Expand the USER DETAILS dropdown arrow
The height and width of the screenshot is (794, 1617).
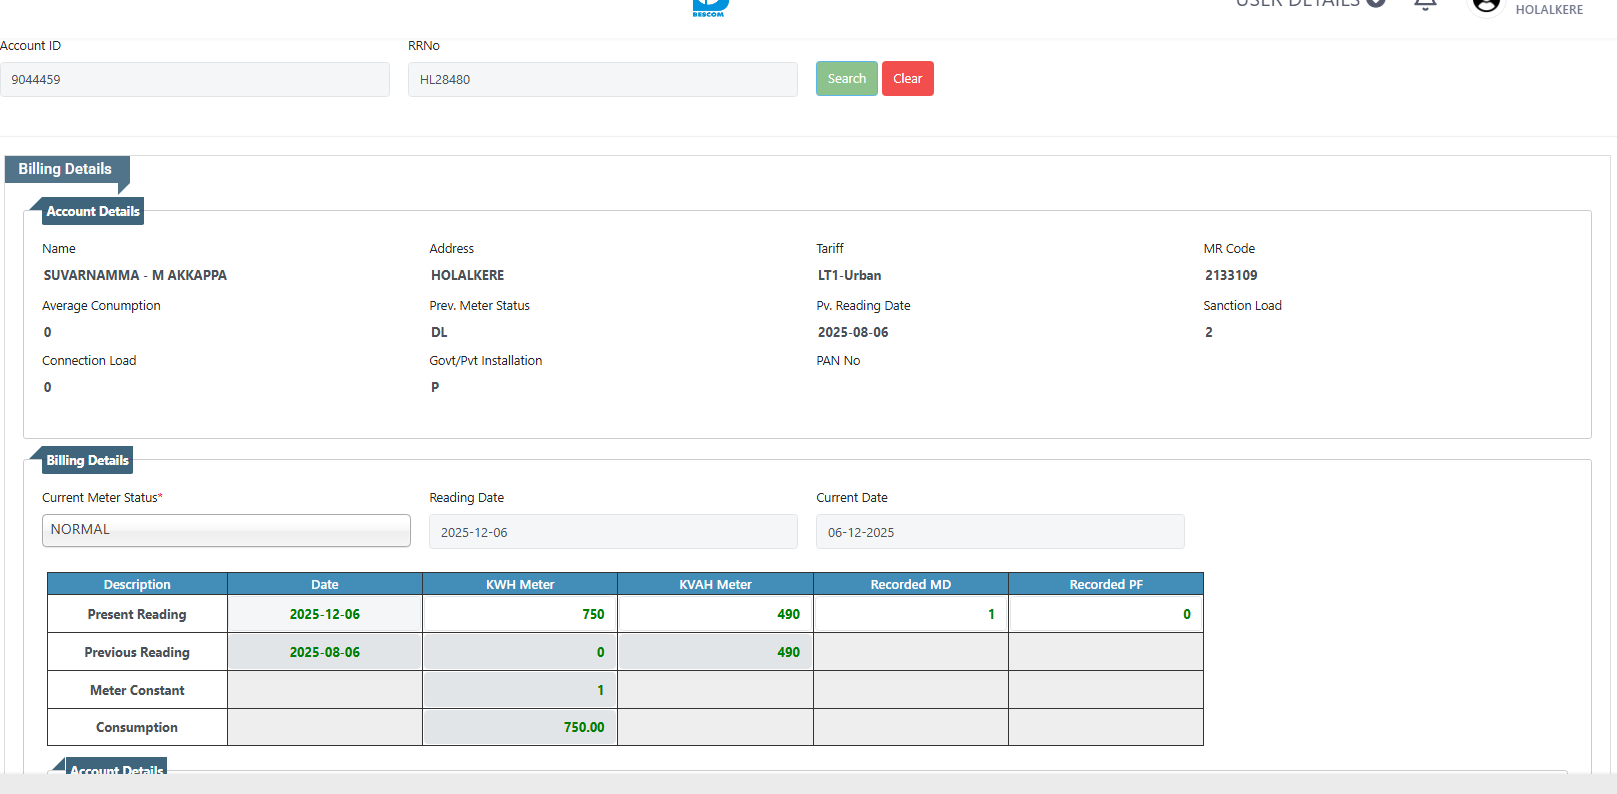tap(1376, 3)
